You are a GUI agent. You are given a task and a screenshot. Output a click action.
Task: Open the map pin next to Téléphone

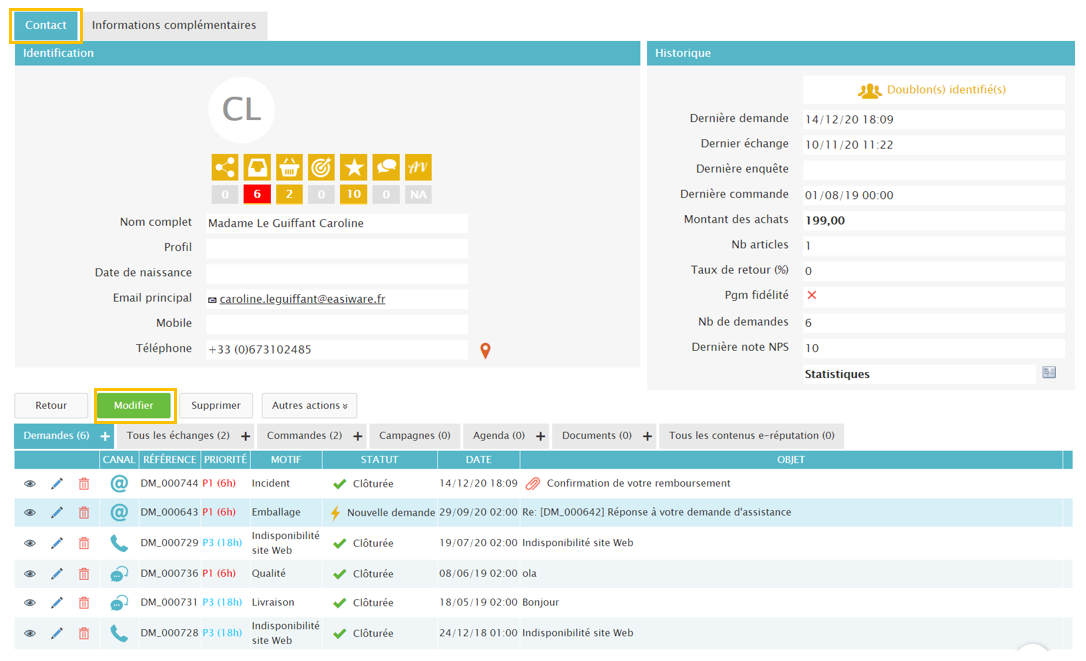click(x=485, y=351)
